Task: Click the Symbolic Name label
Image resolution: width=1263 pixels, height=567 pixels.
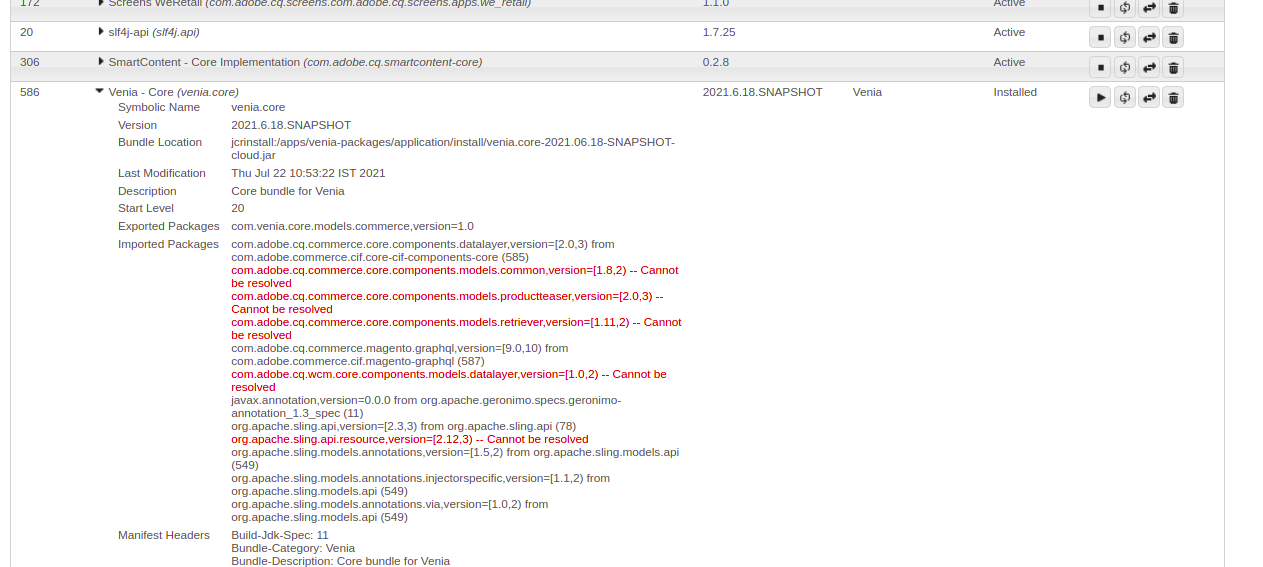Action: (x=159, y=107)
